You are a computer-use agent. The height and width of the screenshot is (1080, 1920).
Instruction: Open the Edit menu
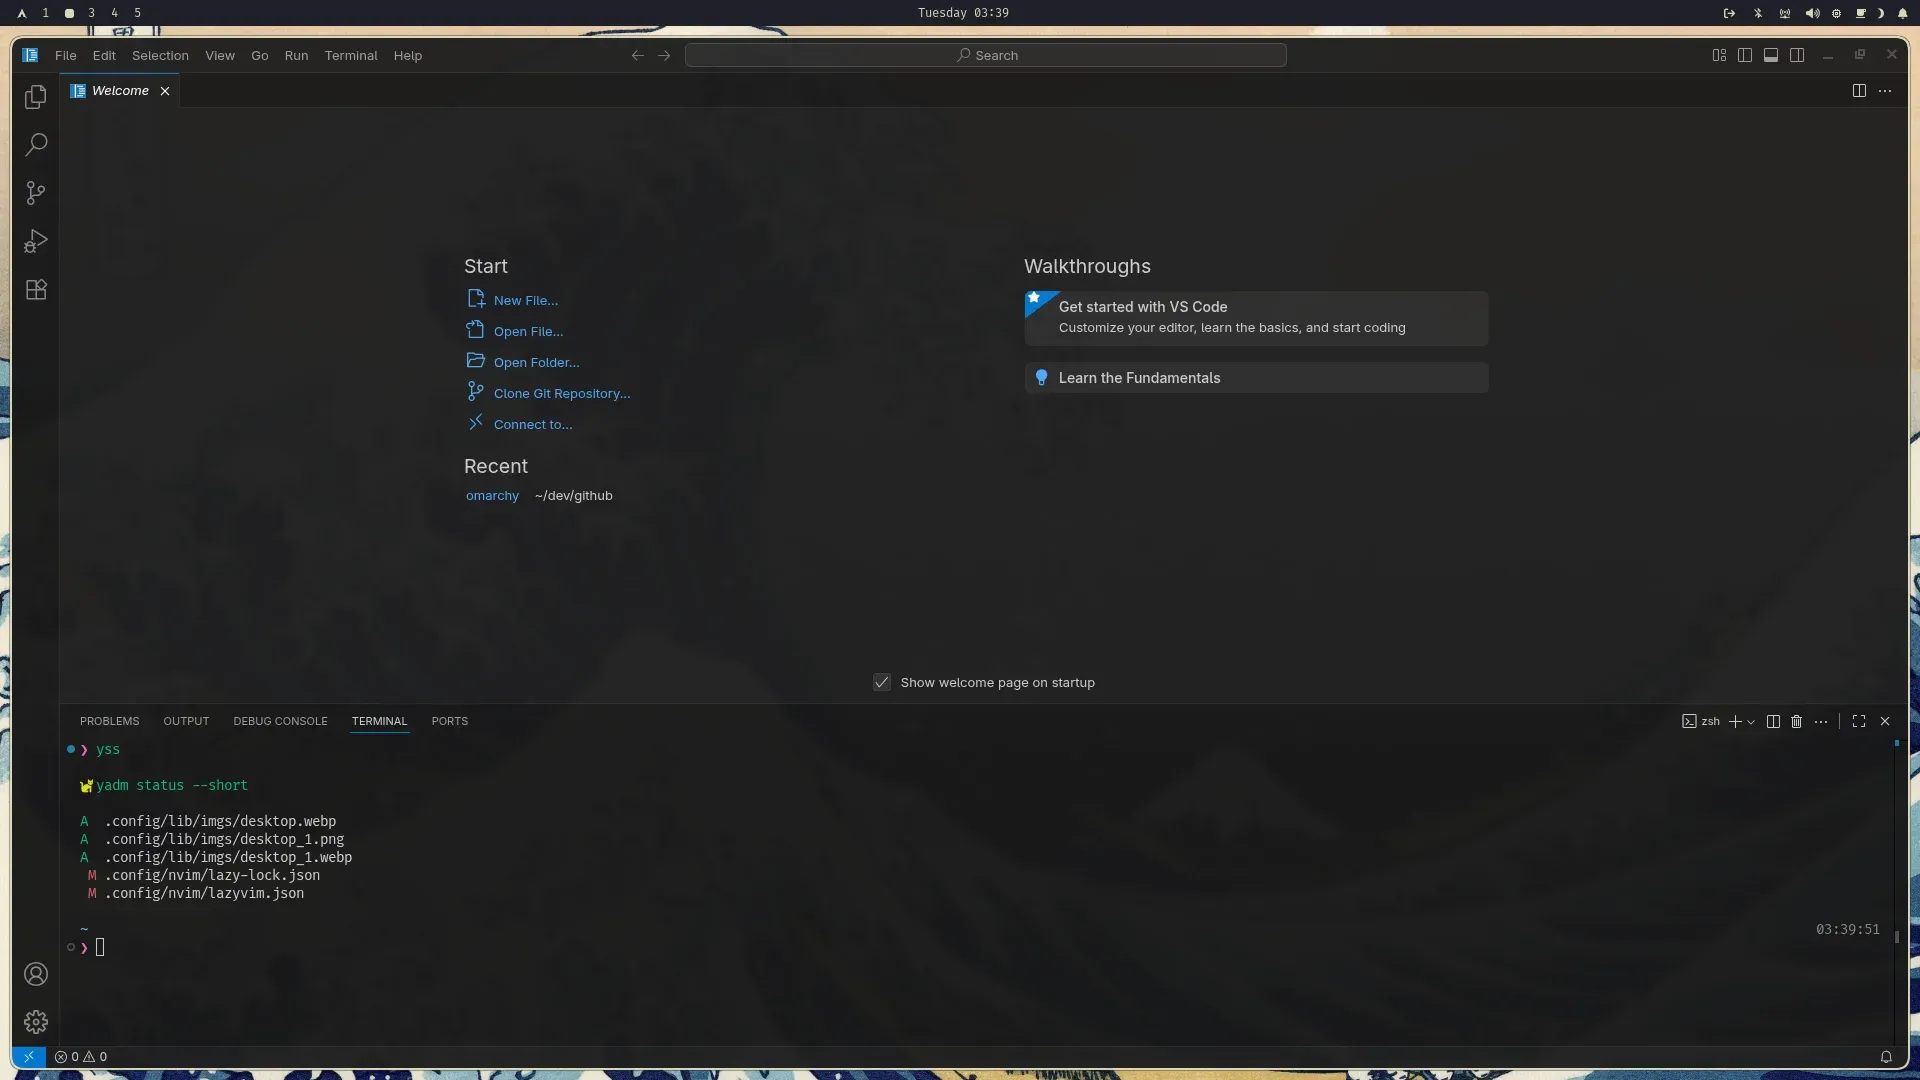104,56
